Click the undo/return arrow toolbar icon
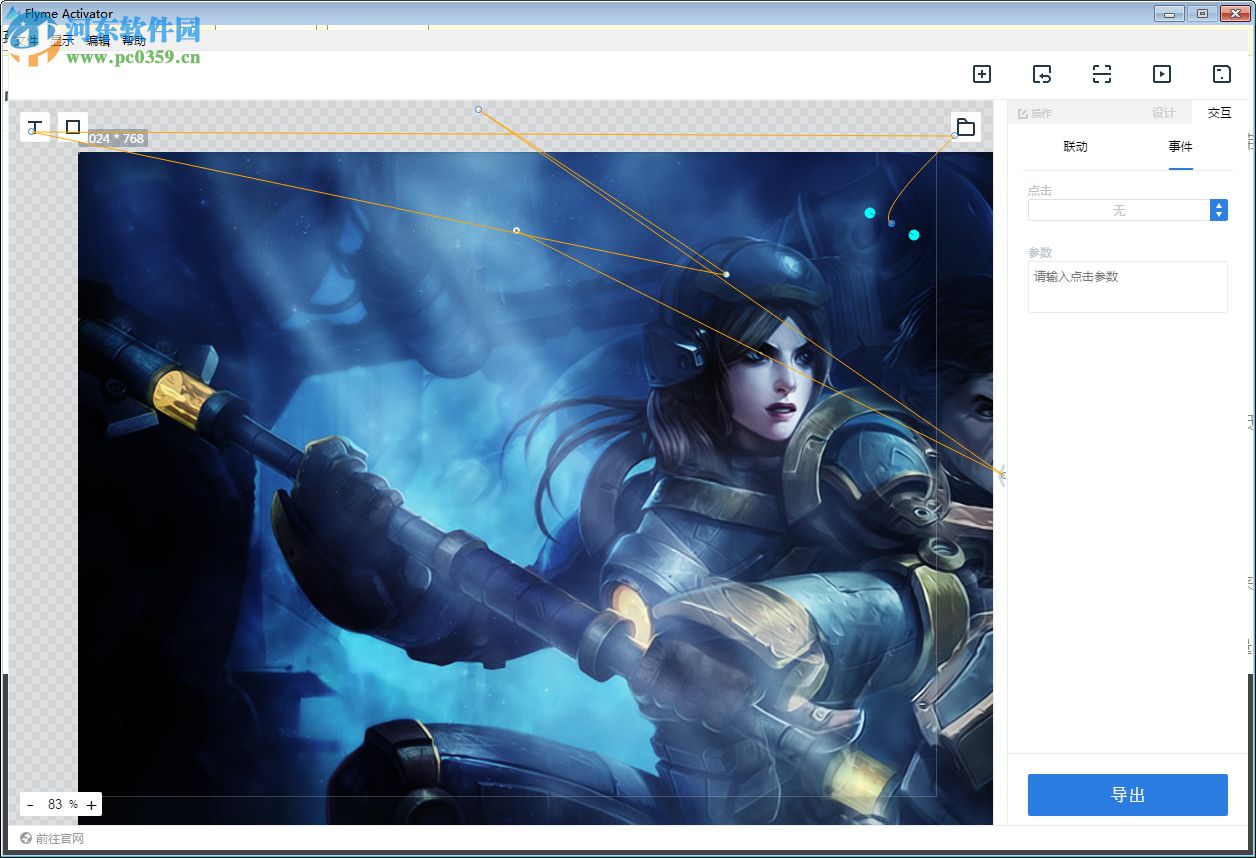This screenshot has width=1256, height=858. click(1042, 74)
